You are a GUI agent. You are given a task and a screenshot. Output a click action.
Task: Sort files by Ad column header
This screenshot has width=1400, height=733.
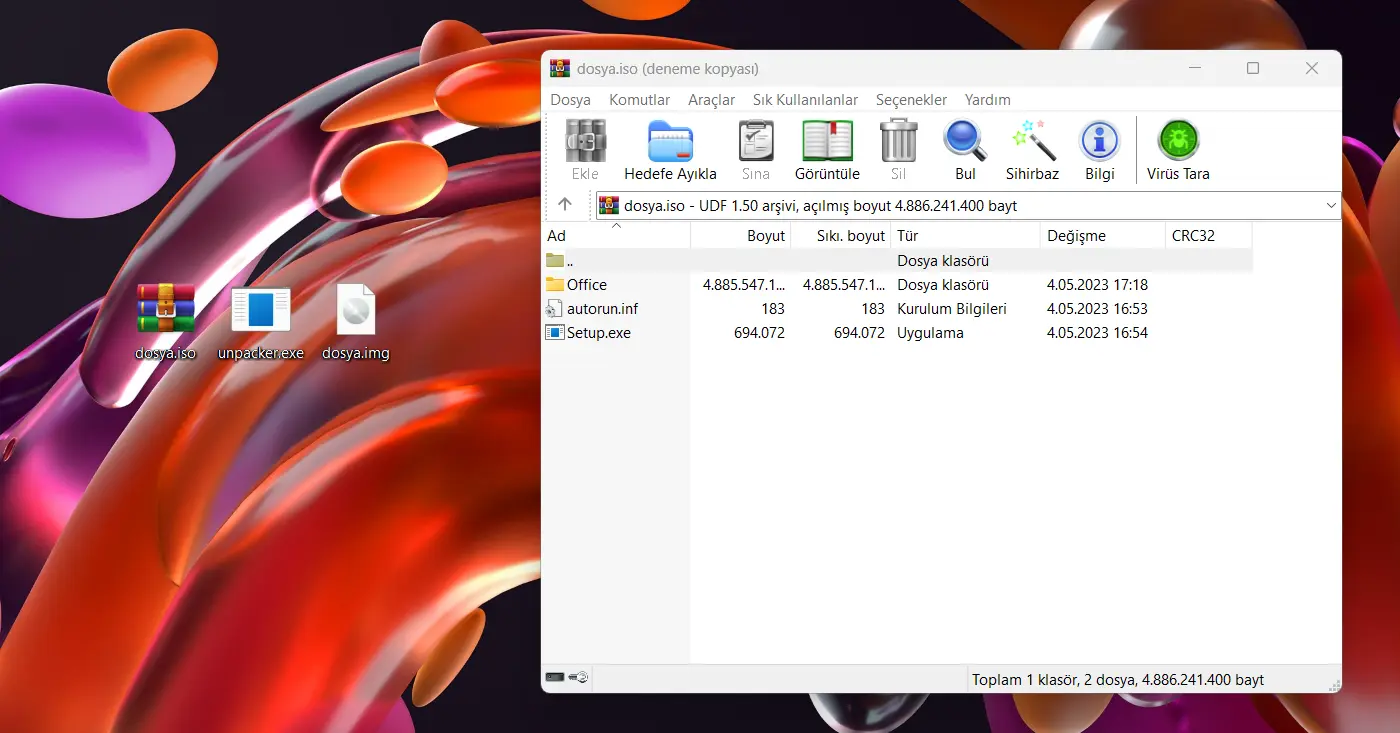tap(616, 236)
